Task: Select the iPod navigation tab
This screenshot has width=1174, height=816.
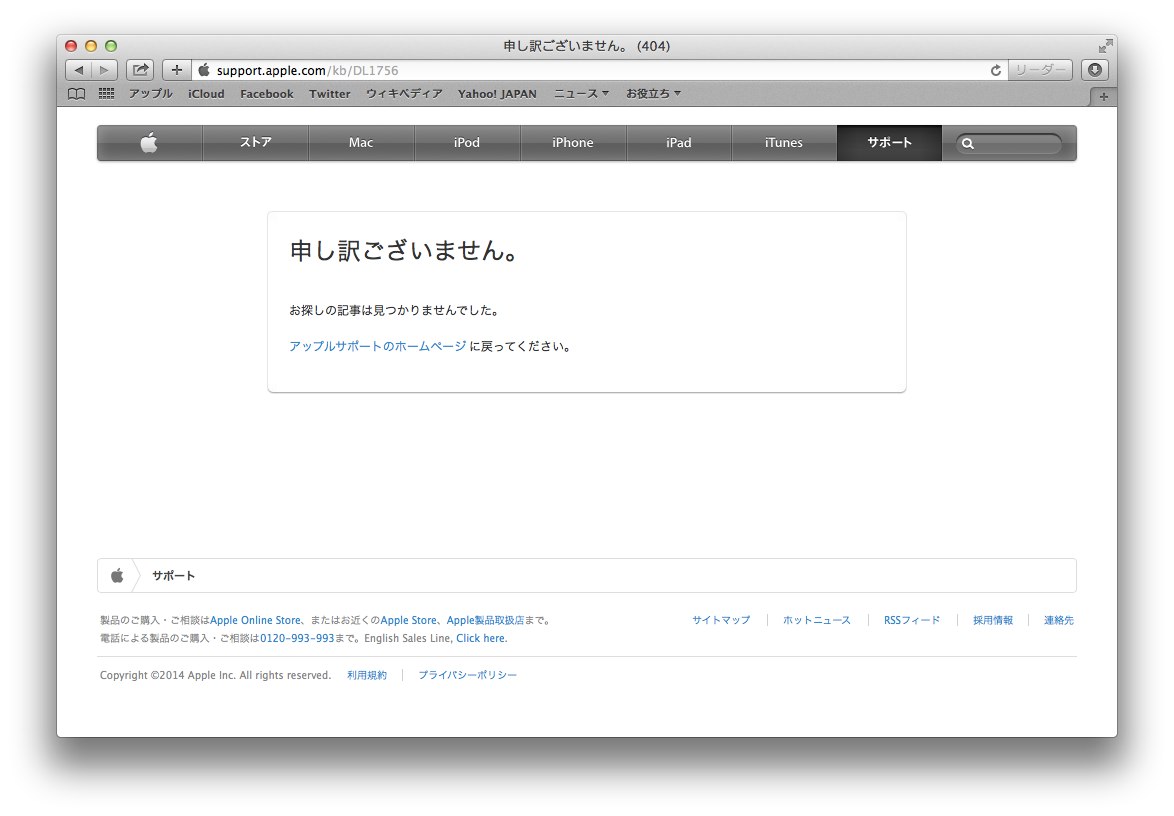Action: 466,142
